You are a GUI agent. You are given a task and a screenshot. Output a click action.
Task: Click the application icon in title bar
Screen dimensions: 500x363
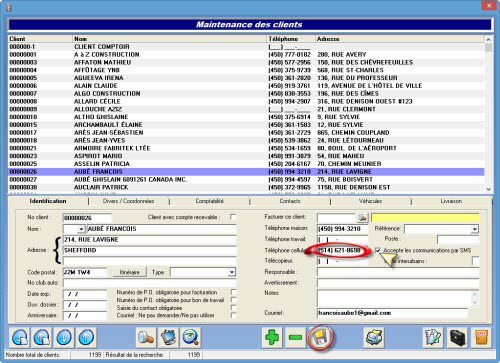click(x=9, y=7)
